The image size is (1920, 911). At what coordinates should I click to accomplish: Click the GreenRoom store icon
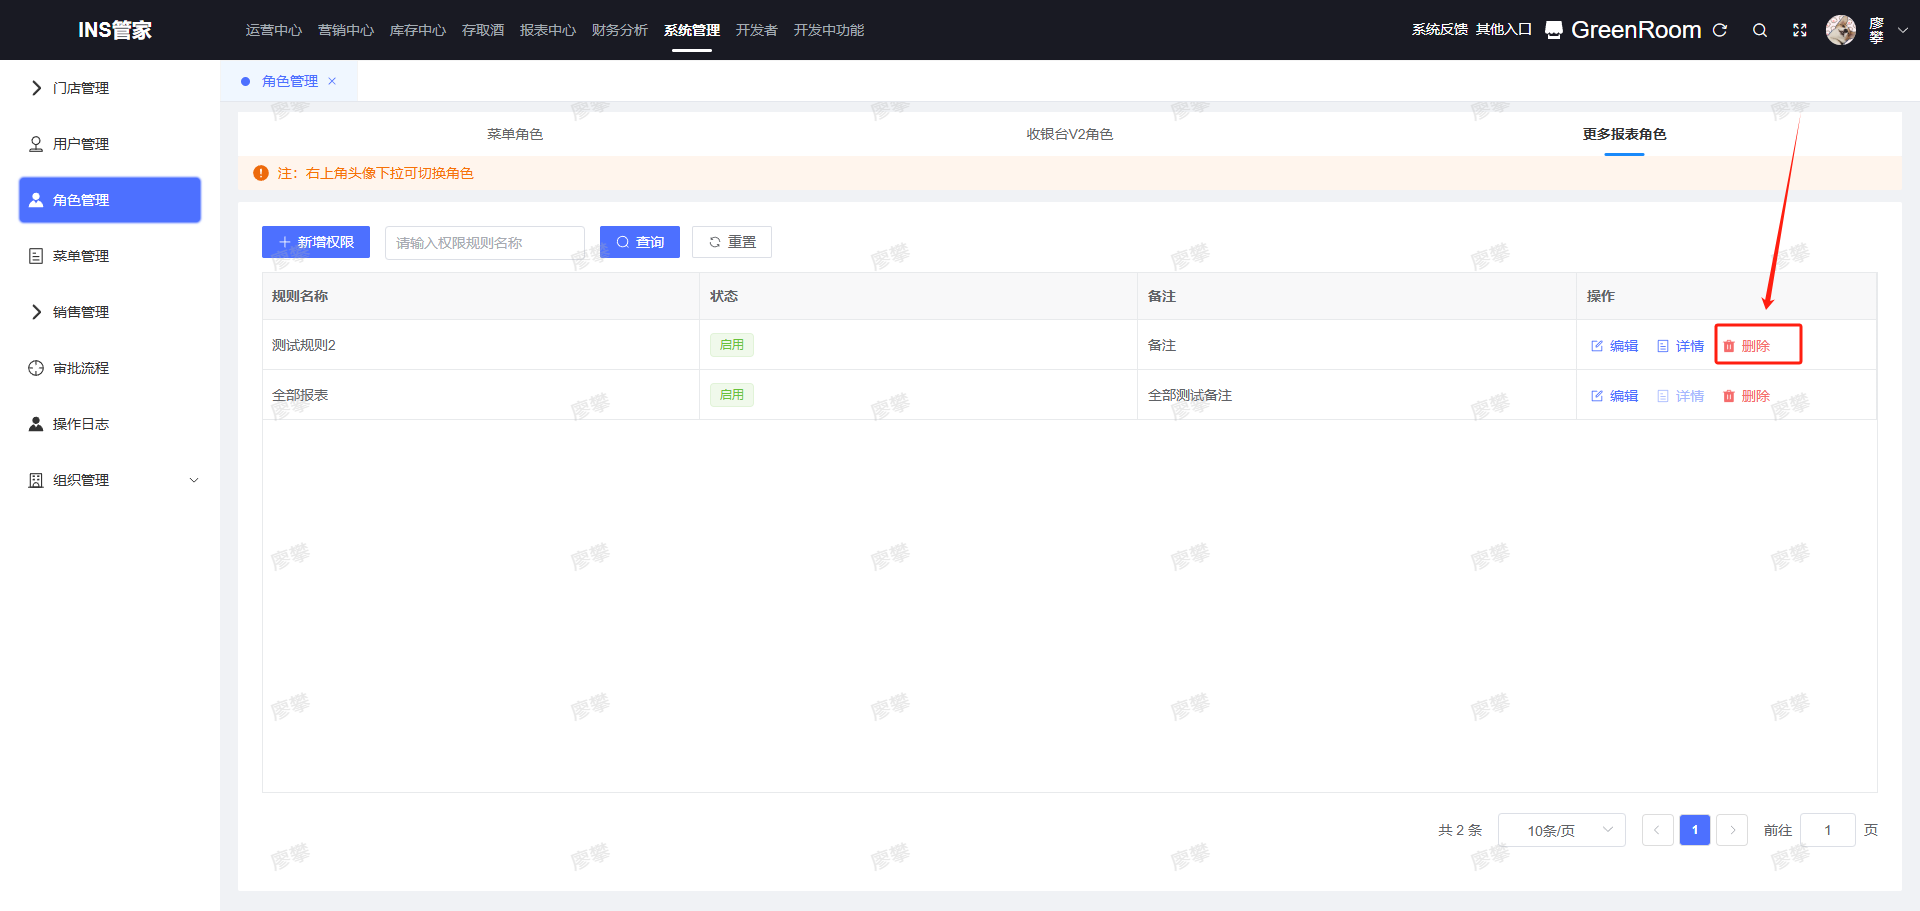point(1554,30)
